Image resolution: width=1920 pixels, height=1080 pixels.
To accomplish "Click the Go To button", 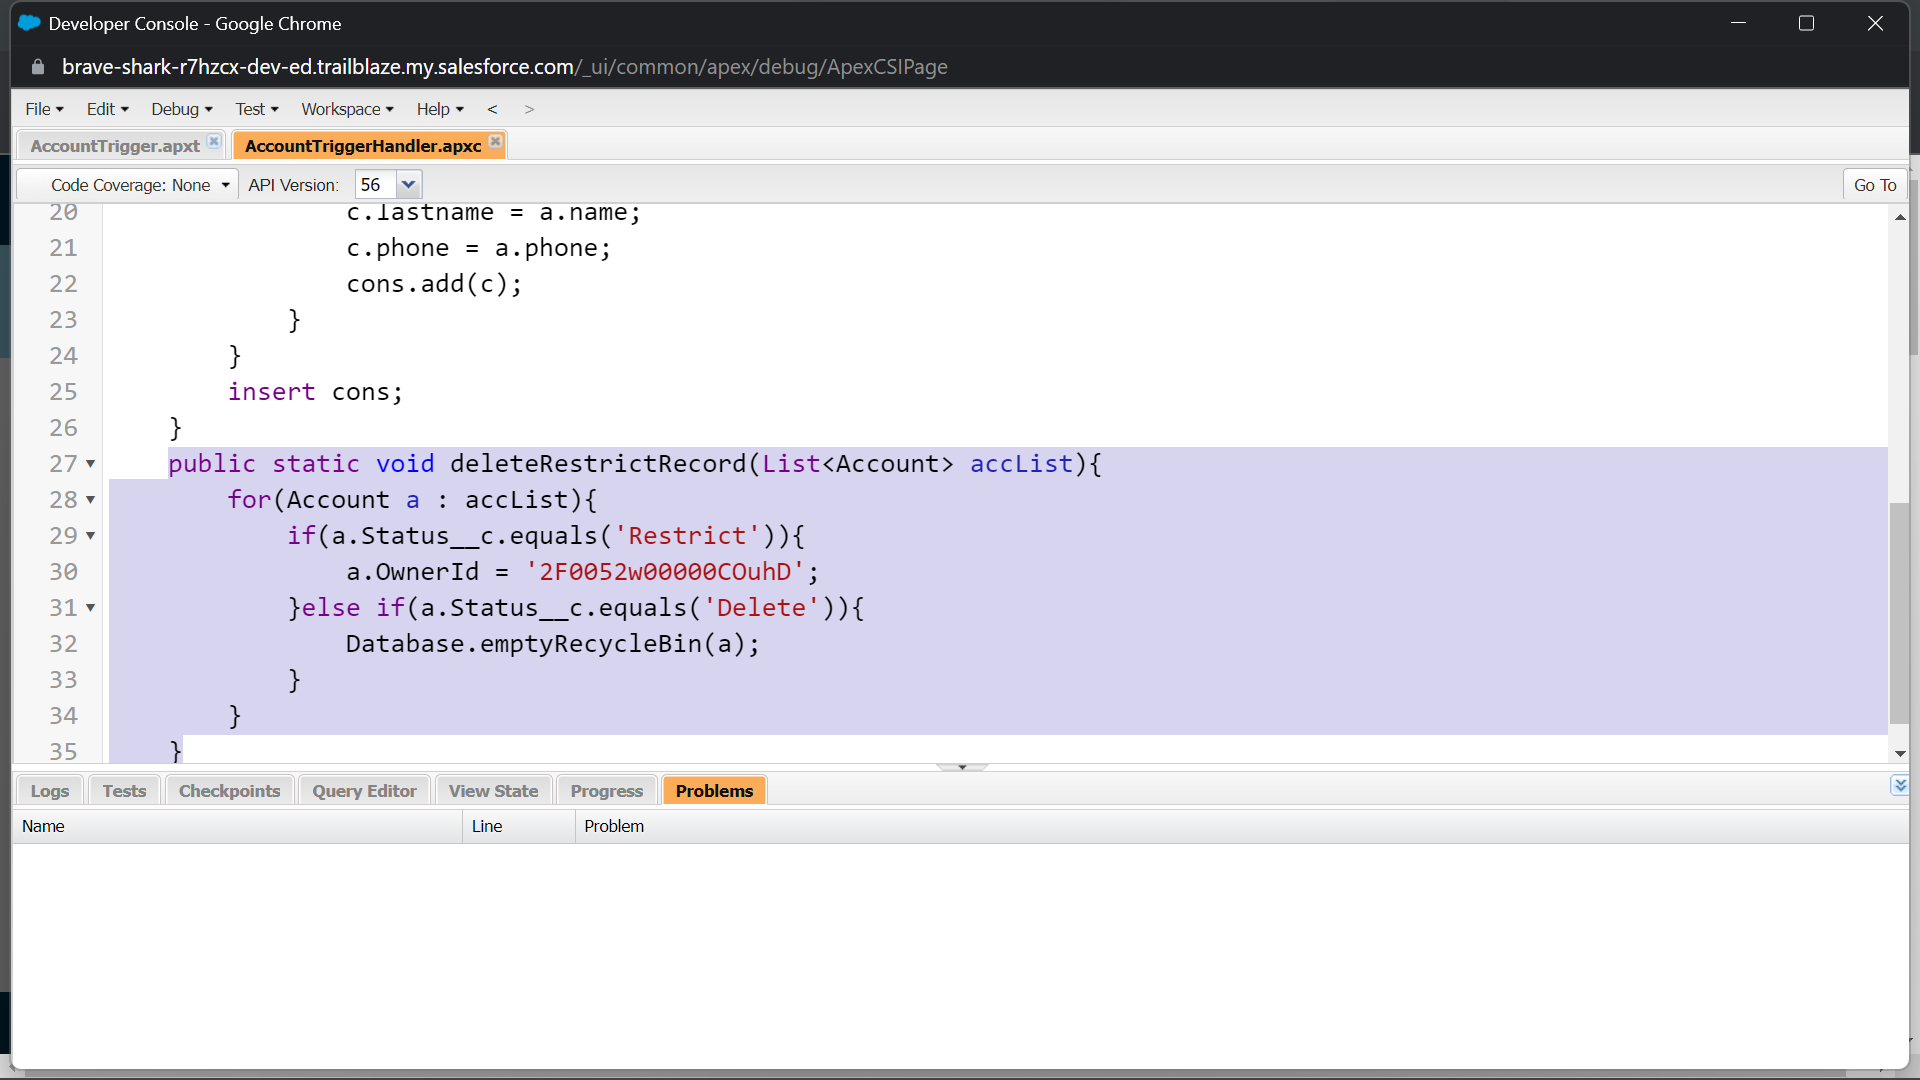I will tap(1874, 184).
